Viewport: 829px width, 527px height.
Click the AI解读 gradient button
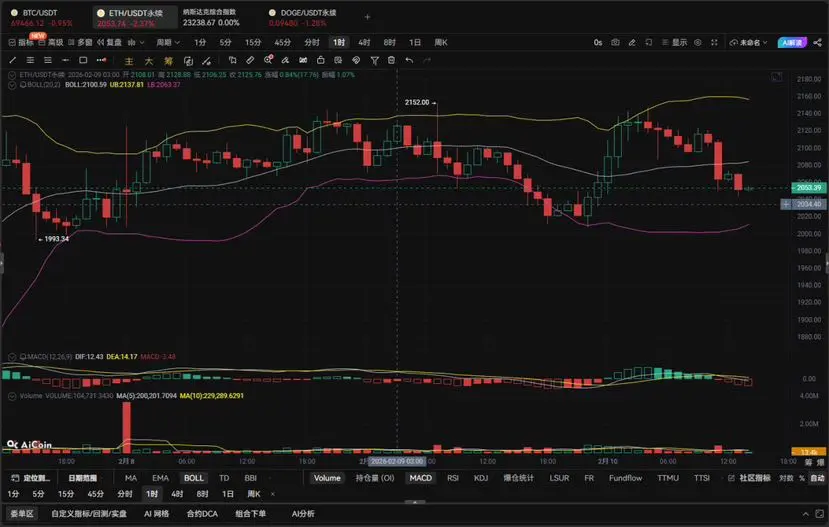(x=792, y=42)
